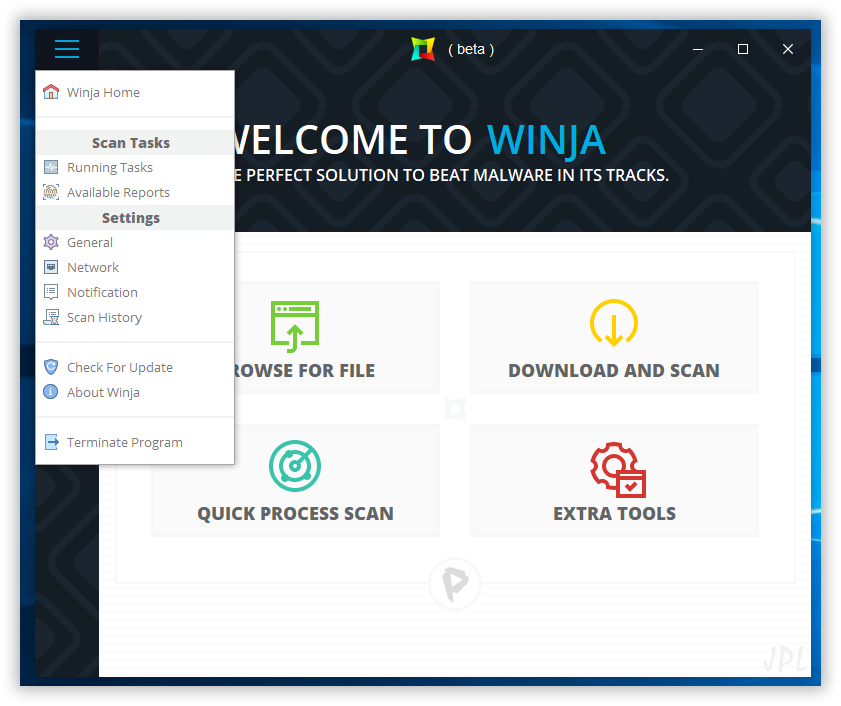Click the Available Reports fingerprint icon

51,192
